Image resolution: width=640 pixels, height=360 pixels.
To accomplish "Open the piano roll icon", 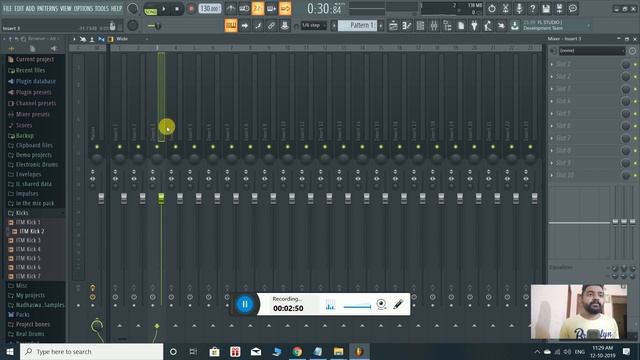I will click(407, 26).
